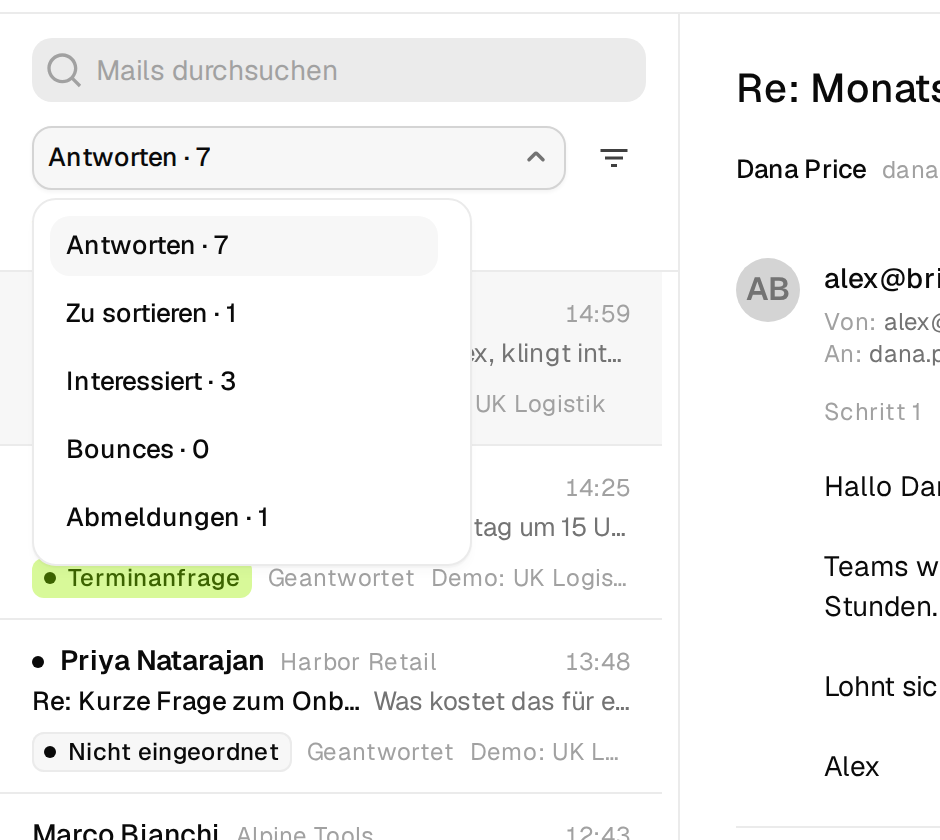Select 'Zu sortieren · 1' option
The image size is (940, 840).
[243, 314]
